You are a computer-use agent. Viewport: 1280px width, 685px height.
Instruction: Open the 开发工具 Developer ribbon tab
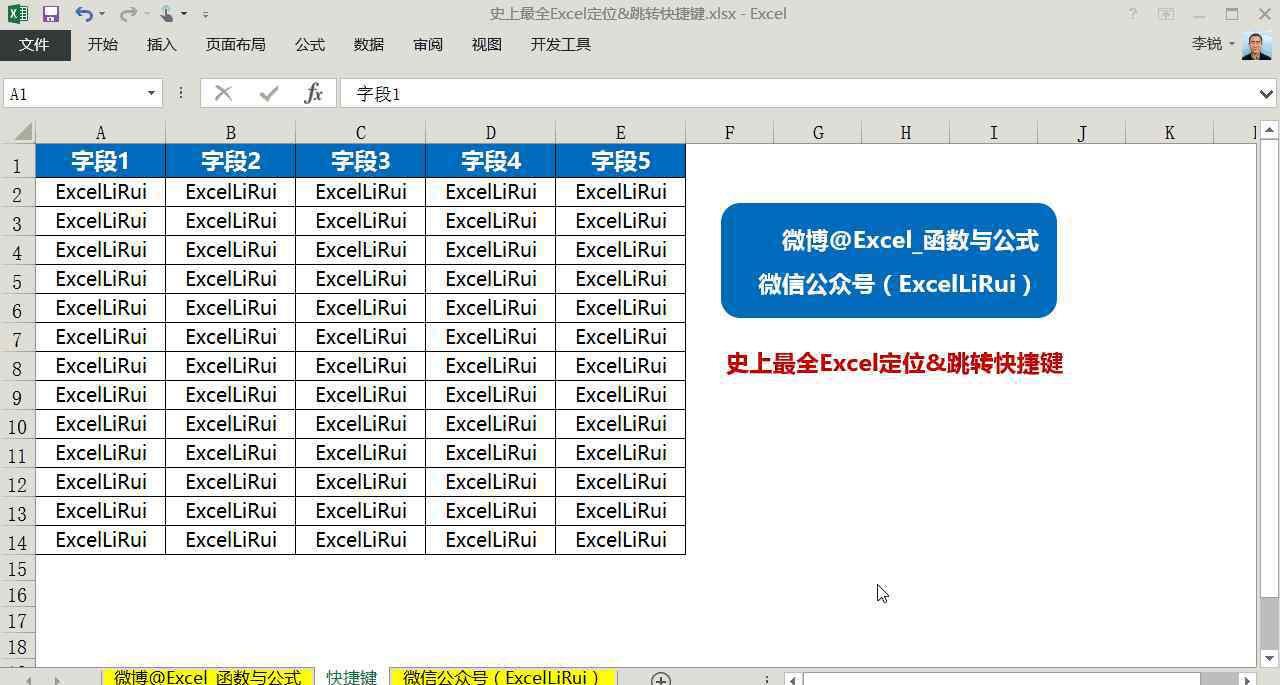click(561, 45)
